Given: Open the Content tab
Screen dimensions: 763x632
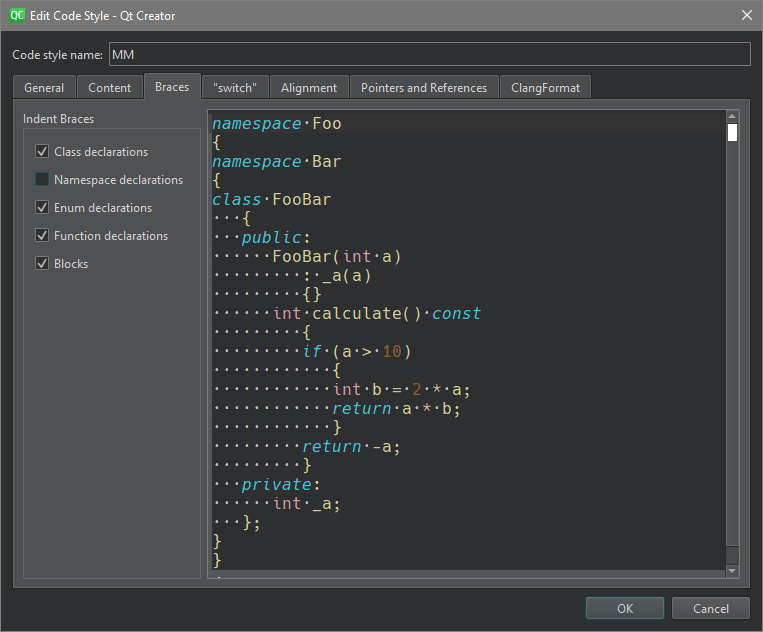Looking at the screenshot, I should point(109,88).
